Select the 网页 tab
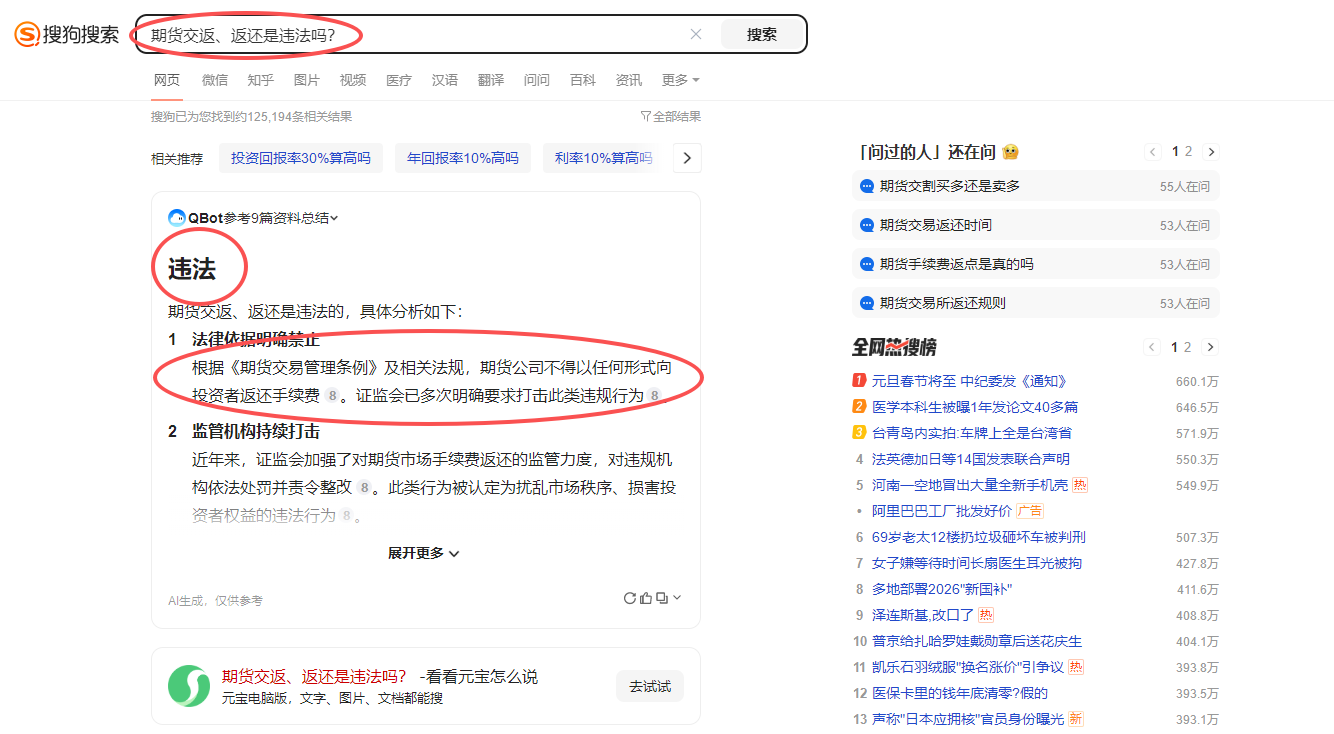The image size is (1334, 734). [x=167, y=80]
